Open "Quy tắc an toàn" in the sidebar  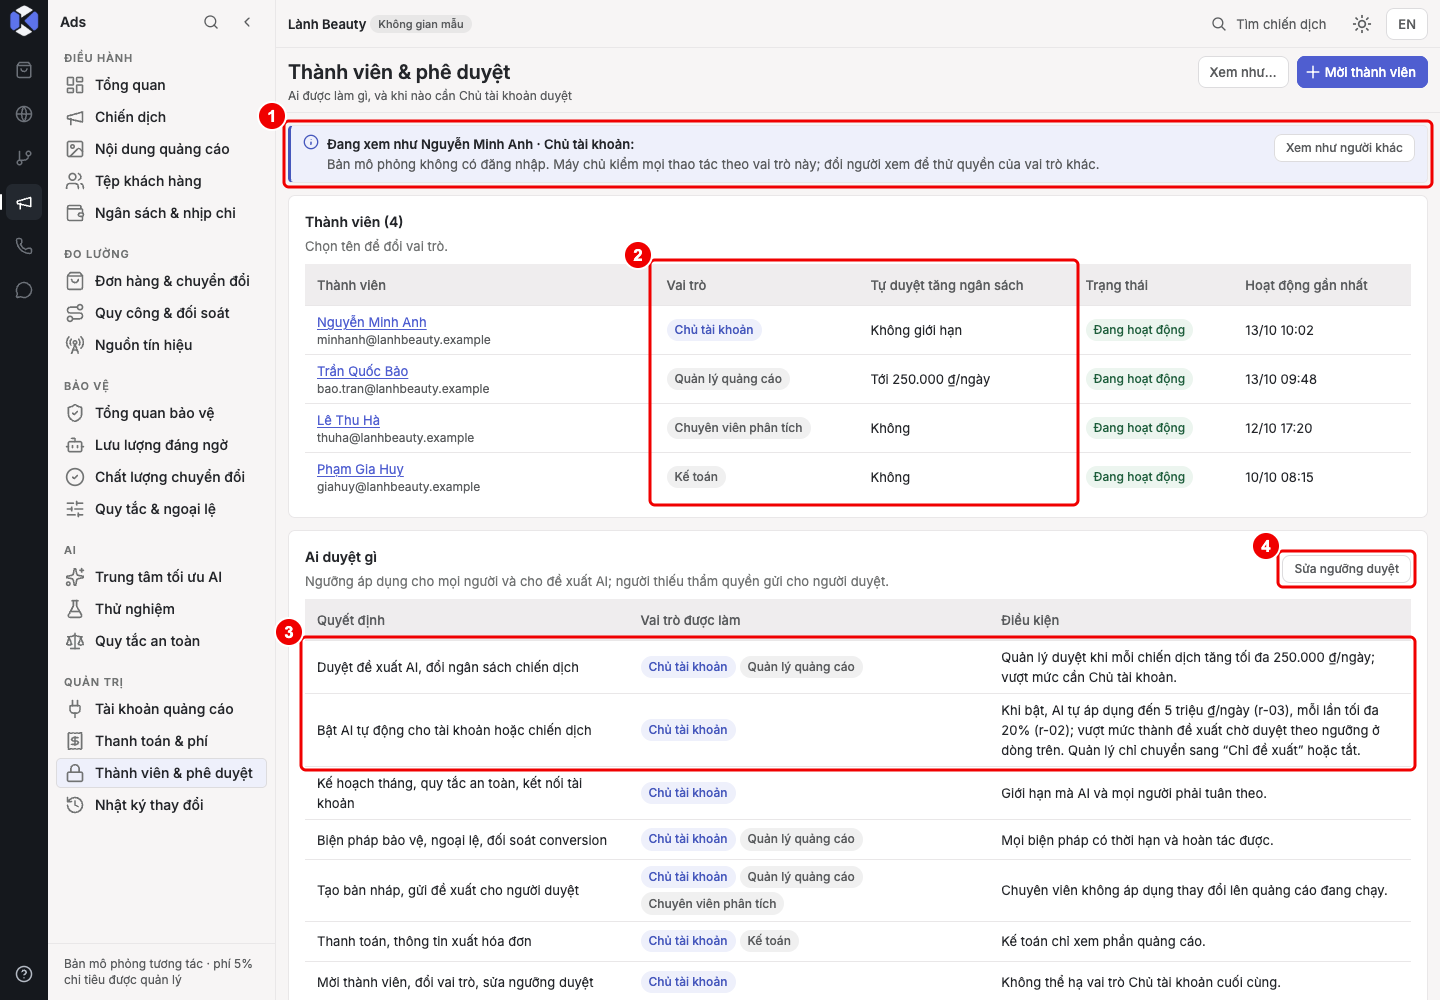tap(162, 641)
